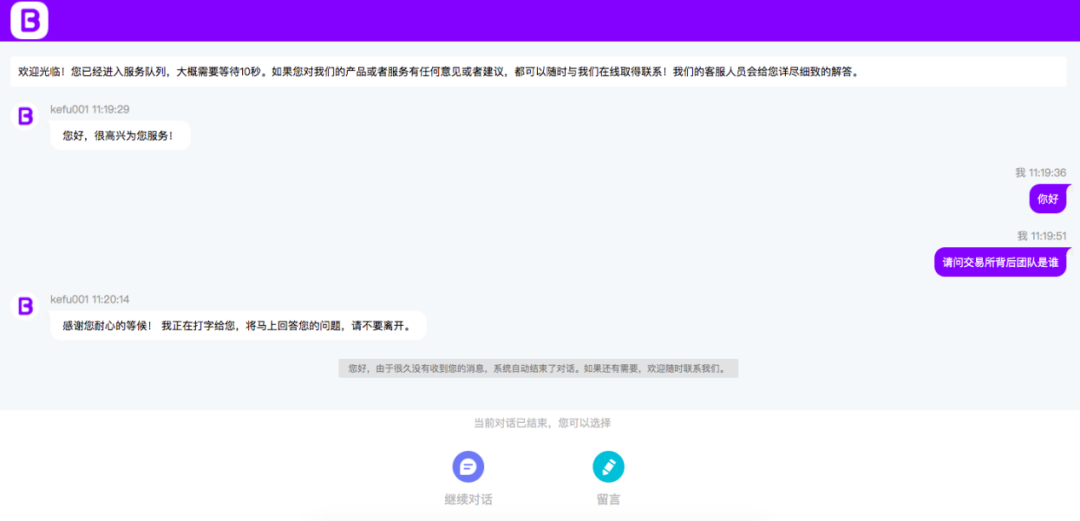This screenshot has width=1080, height=521.
Task: Click the system notice about conversation auto-ending
Action: (x=538, y=368)
